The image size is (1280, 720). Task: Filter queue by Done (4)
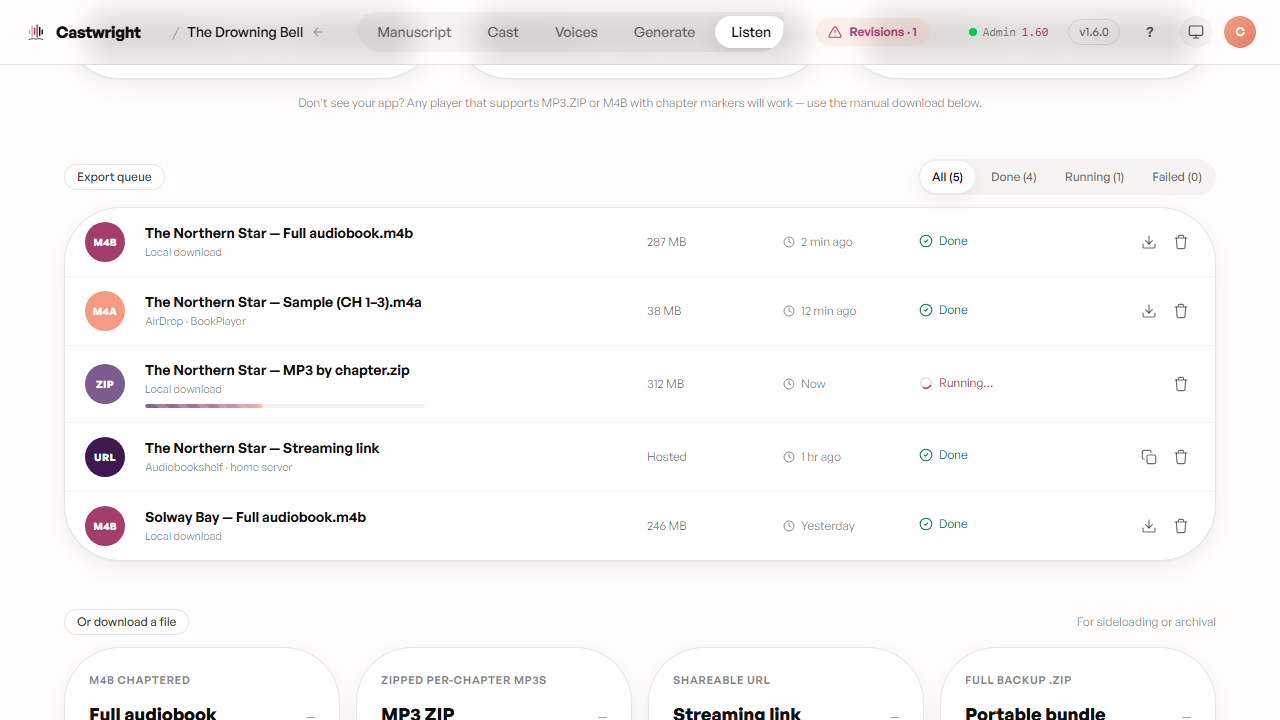[x=1013, y=177]
